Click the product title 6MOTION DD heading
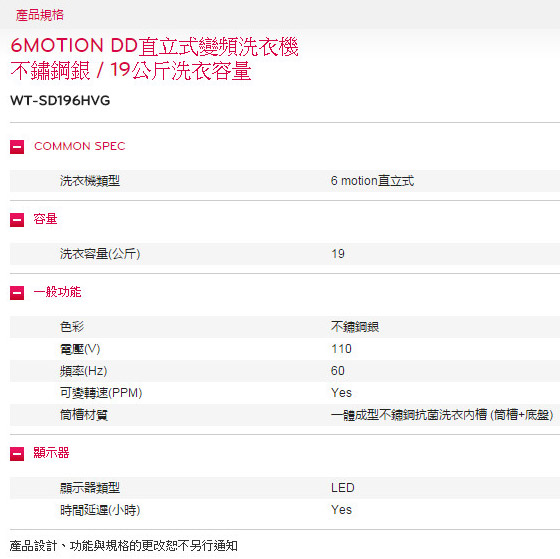560x559 pixels. (x=154, y=58)
